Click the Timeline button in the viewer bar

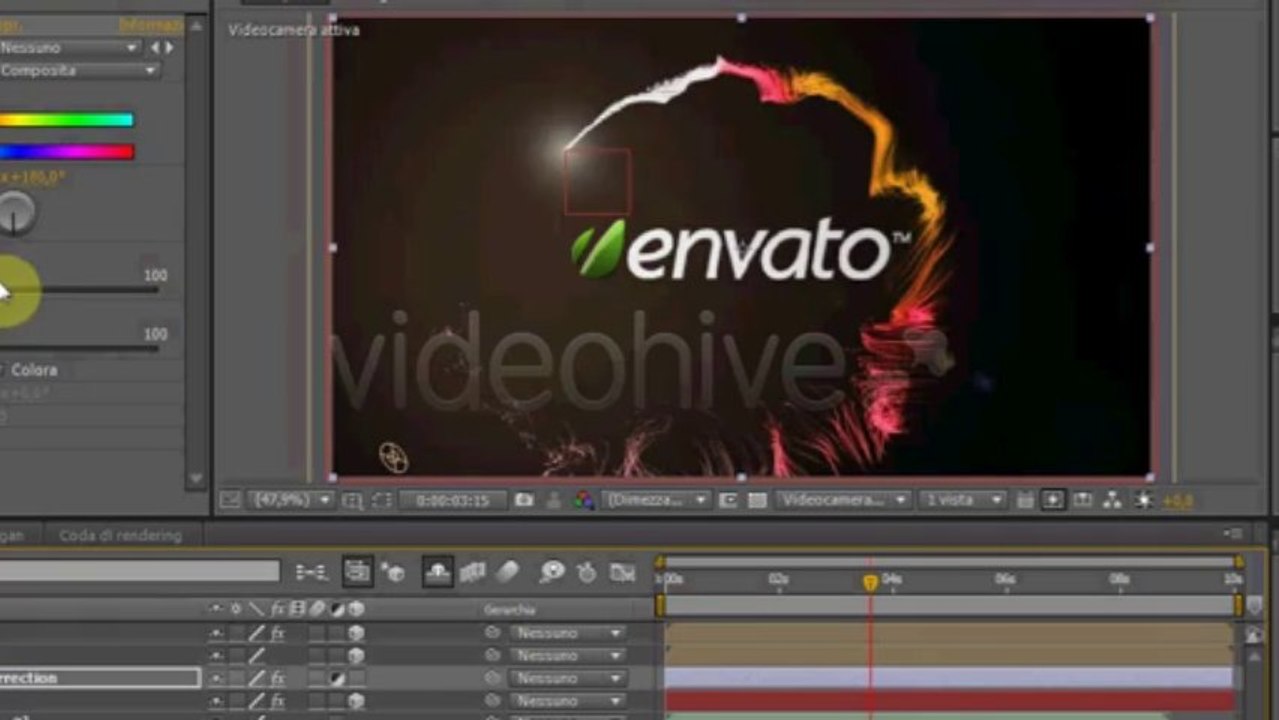coord(1082,500)
